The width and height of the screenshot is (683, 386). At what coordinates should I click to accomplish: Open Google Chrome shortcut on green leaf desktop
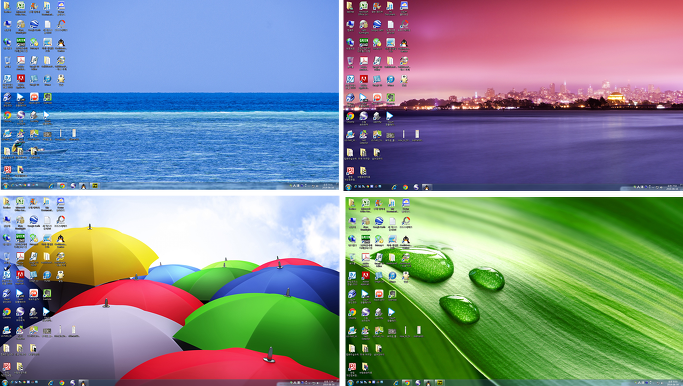[x=352, y=312]
